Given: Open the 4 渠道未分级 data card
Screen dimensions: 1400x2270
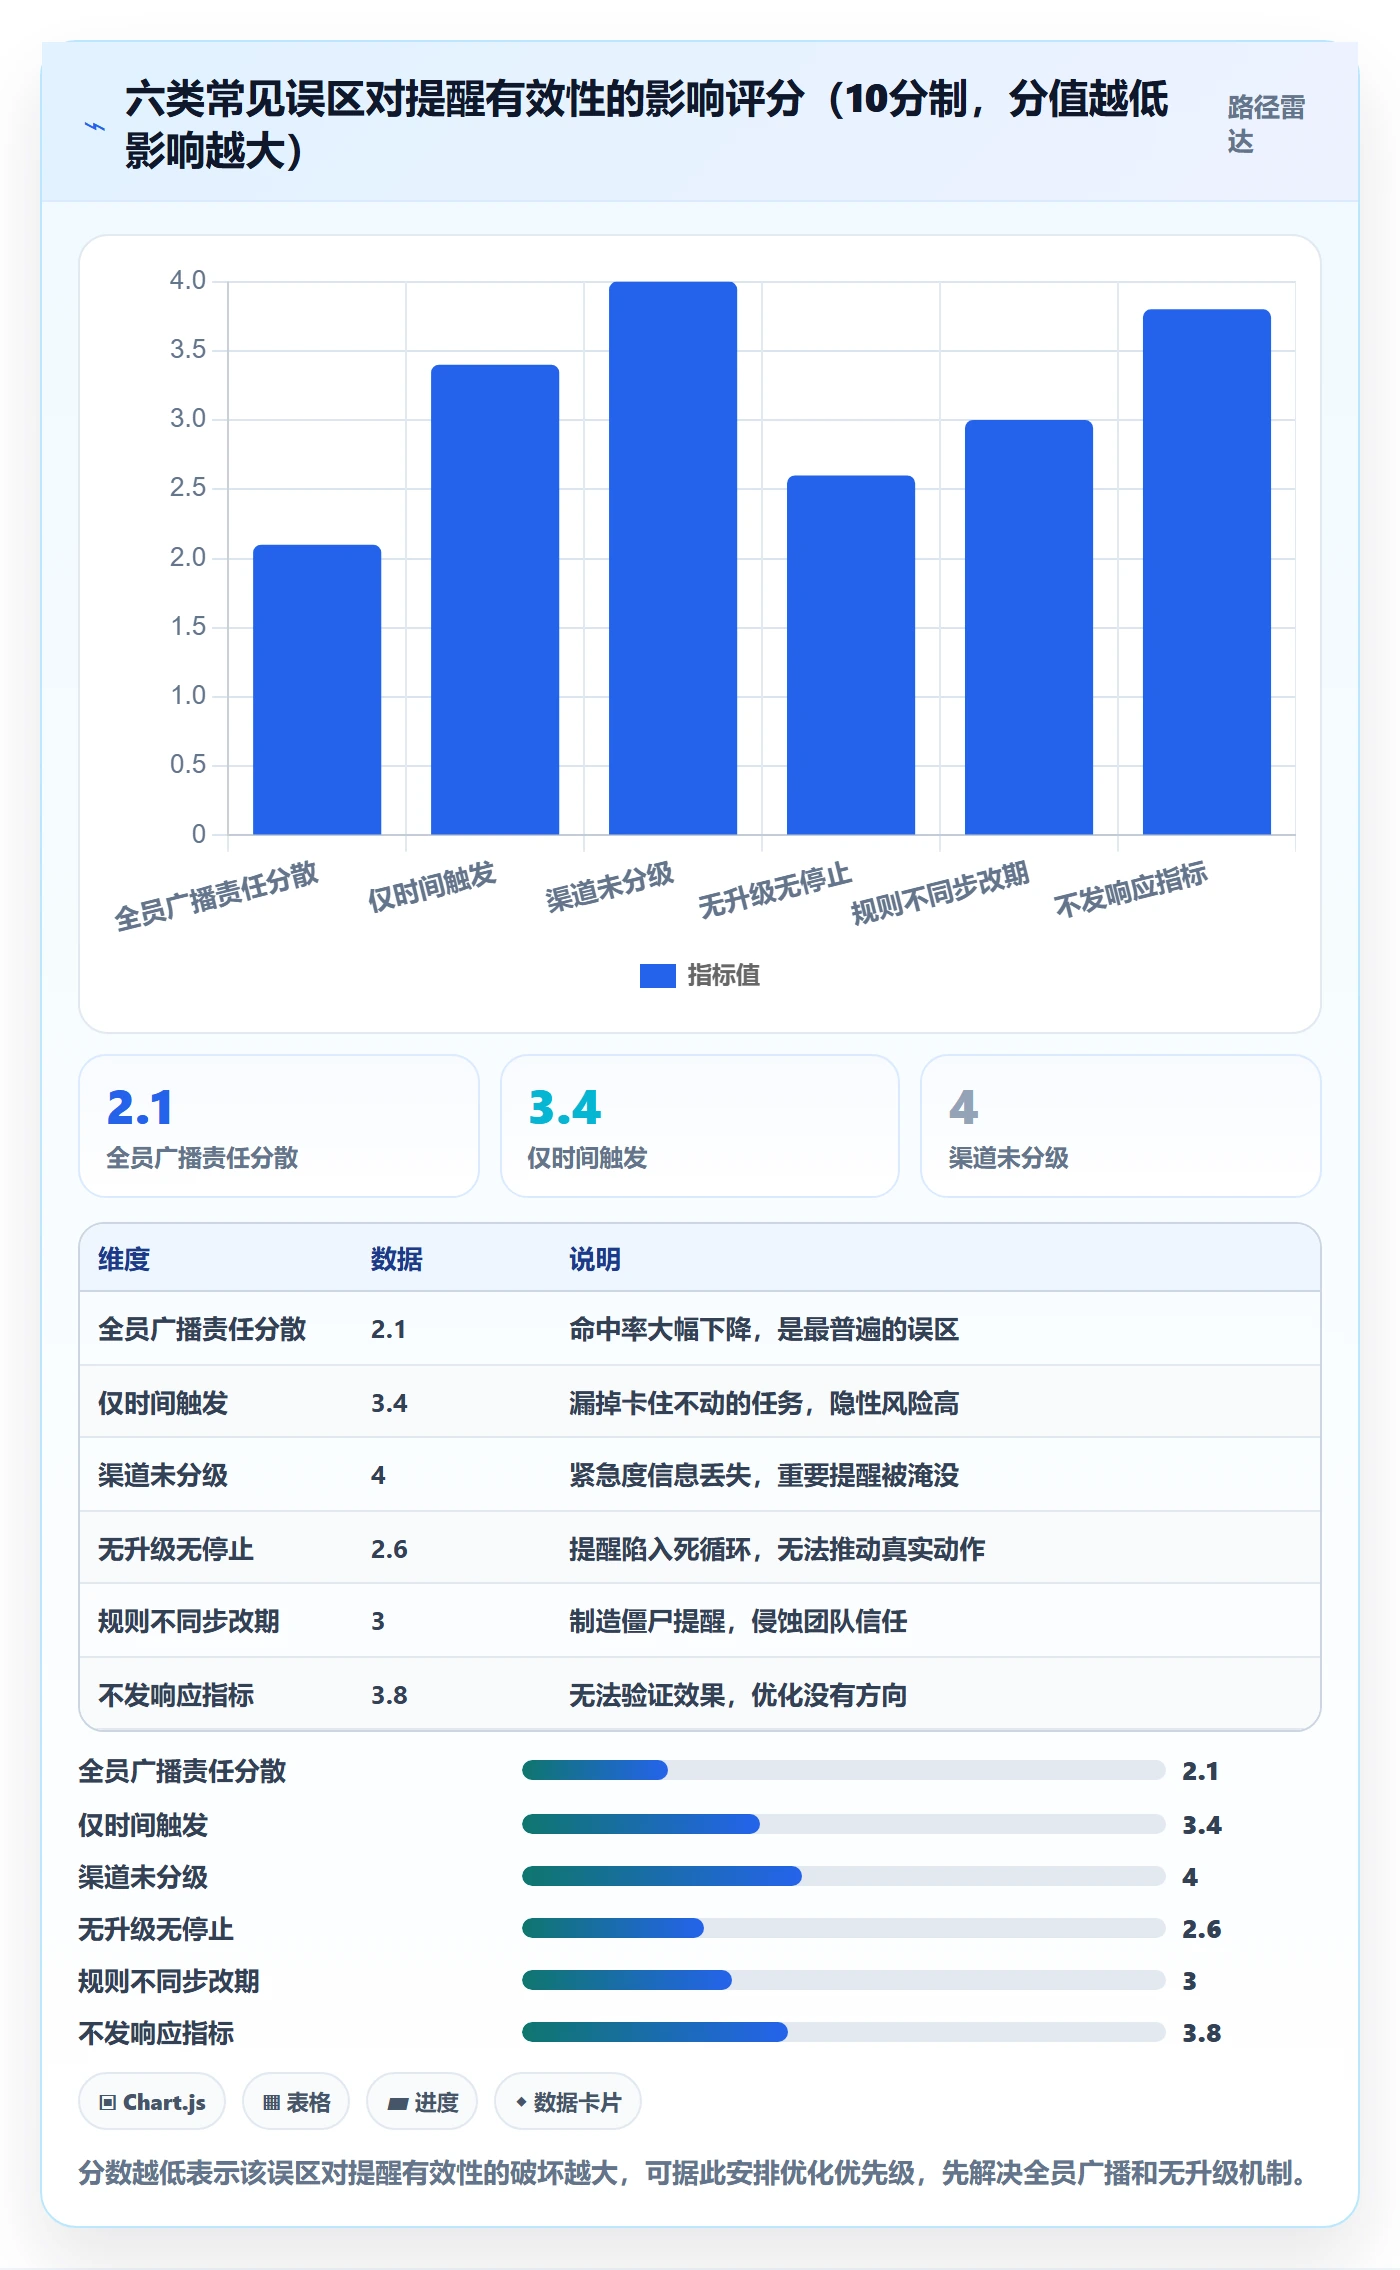Looking at the screenshot, I should point(1121,1126).
